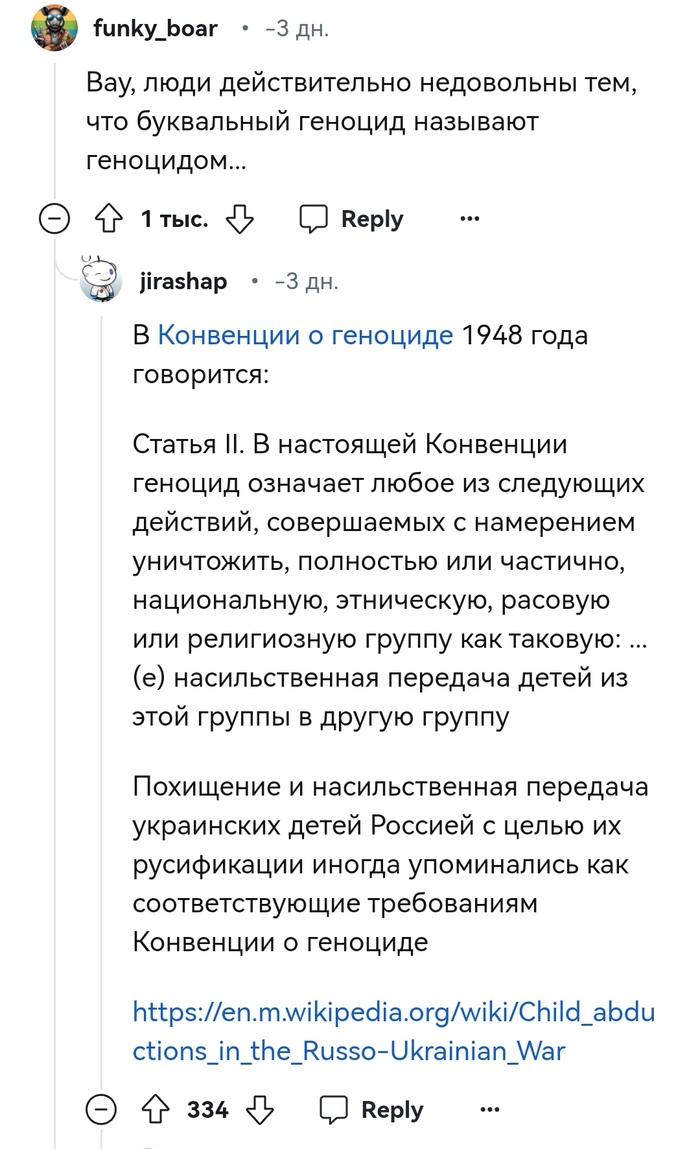The height and width of the screenshot is (1149, 700).
Task: Downvote jirashap's comment
Action: 260,1110
